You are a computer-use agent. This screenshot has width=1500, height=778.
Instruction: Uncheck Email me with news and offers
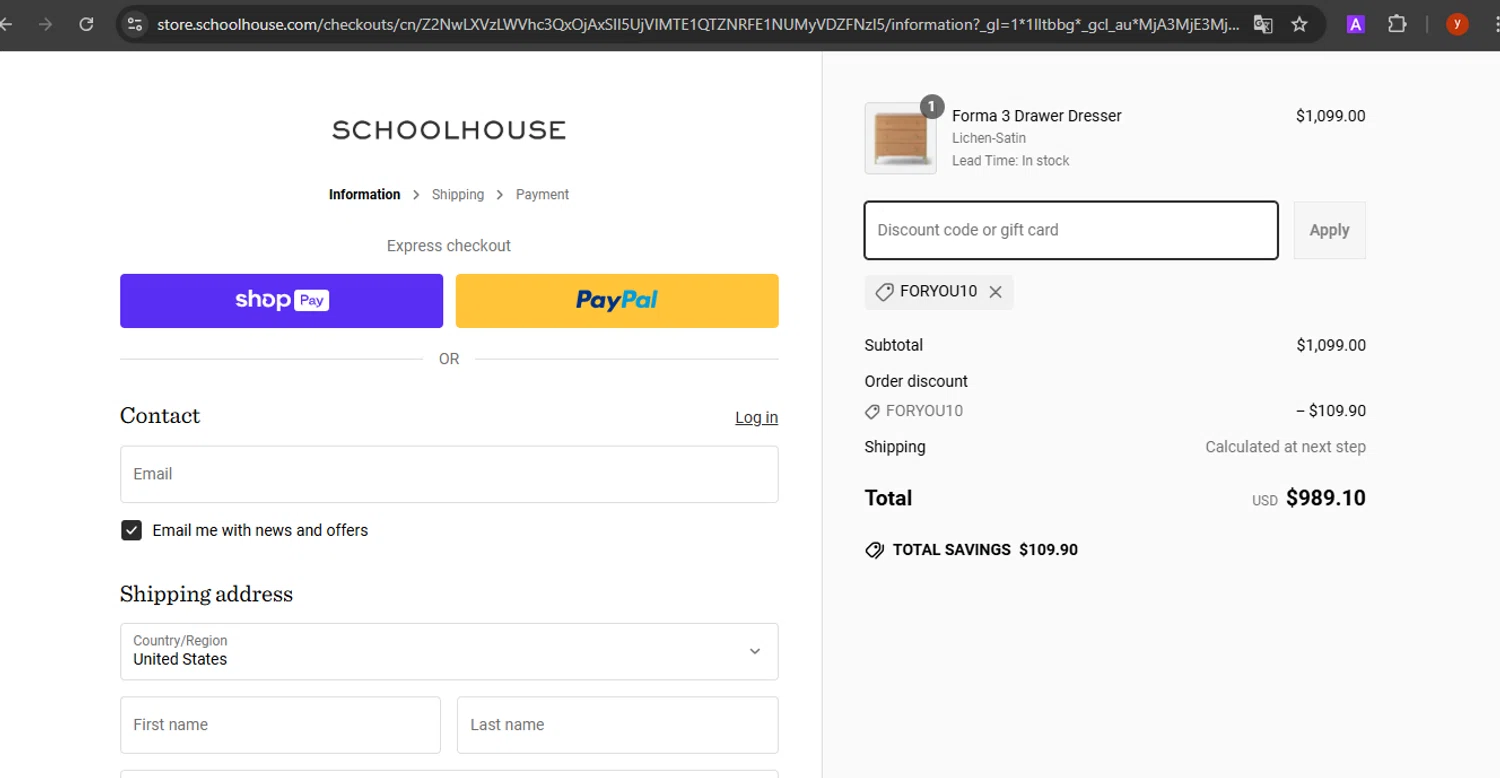131,530
